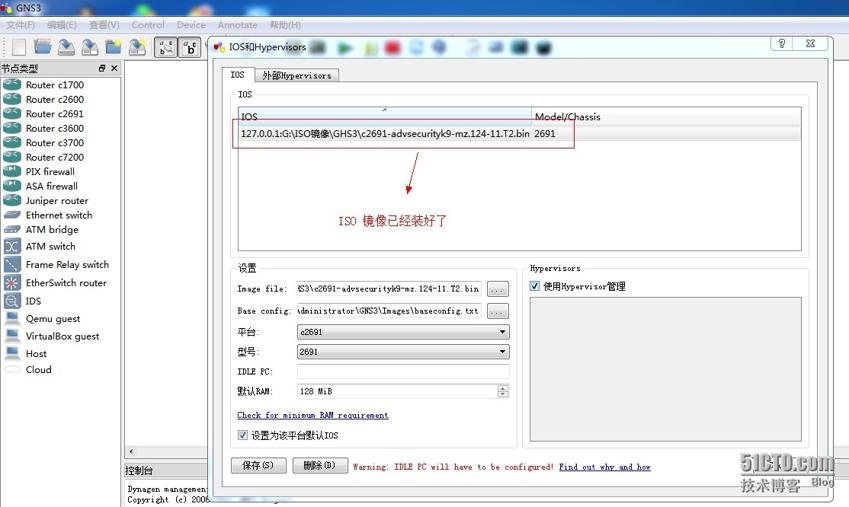Decrease default RAM with the down arrow
This screenshot has width=849, height=507.
[503, 394]
